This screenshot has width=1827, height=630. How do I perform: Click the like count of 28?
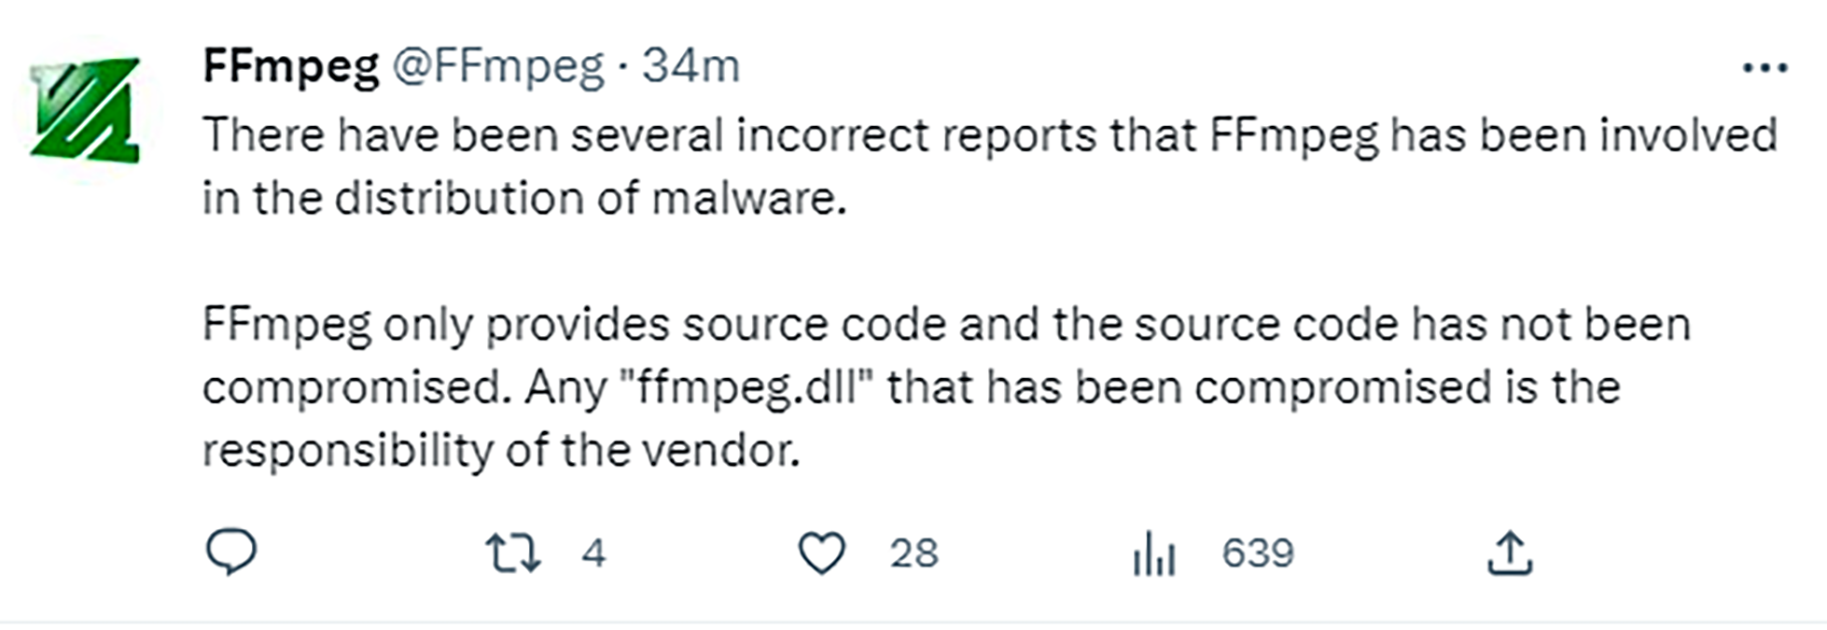tap(914, 553)
